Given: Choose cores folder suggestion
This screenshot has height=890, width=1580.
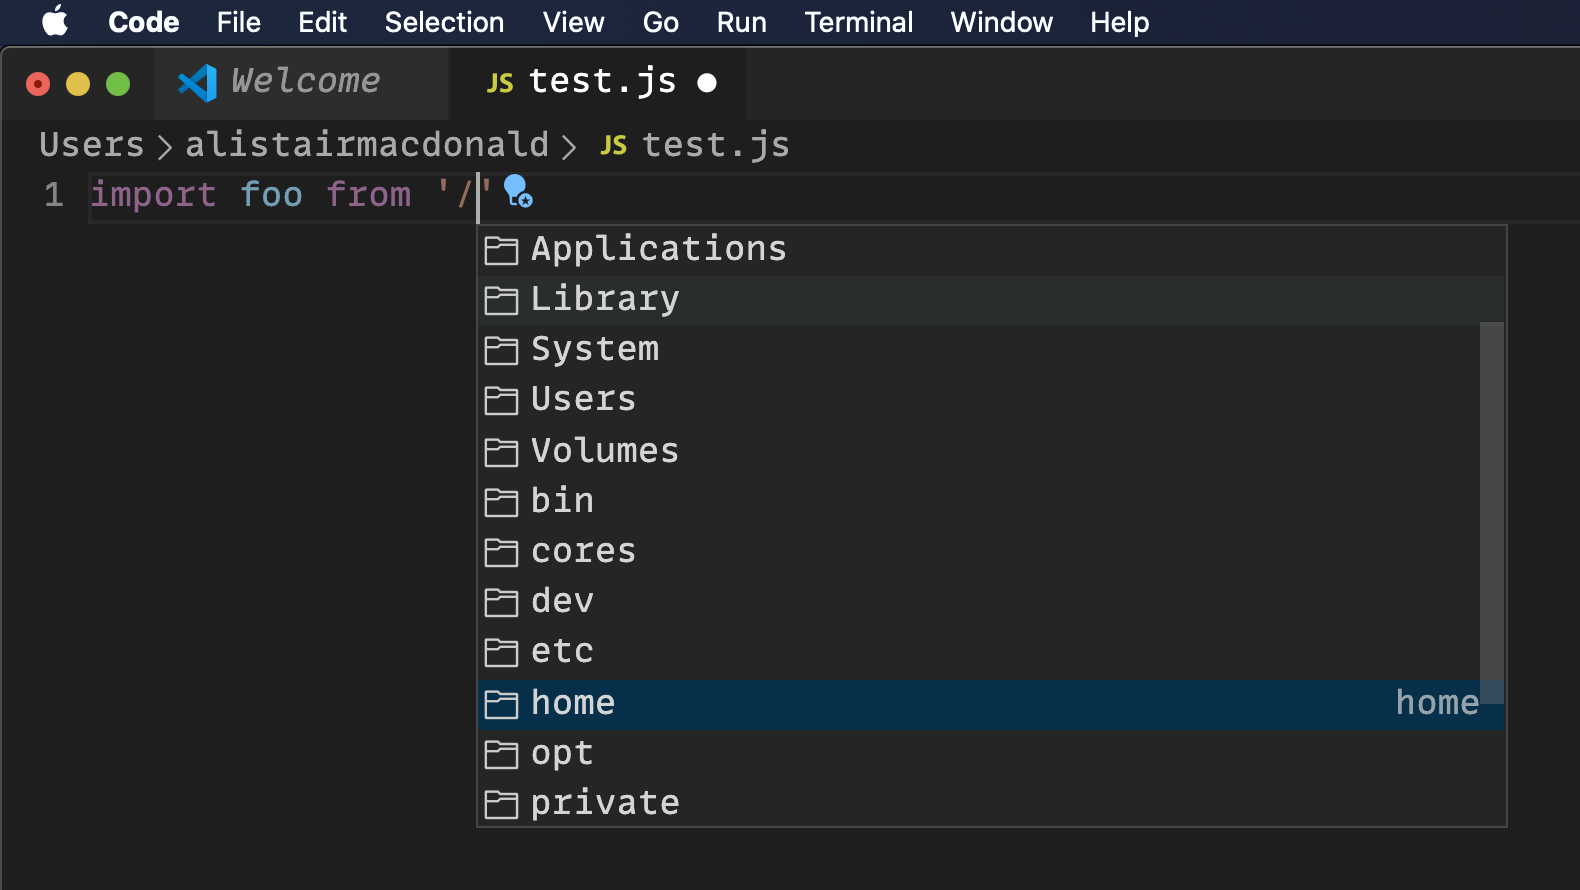Looking at the screenshot, I should 992,552.
